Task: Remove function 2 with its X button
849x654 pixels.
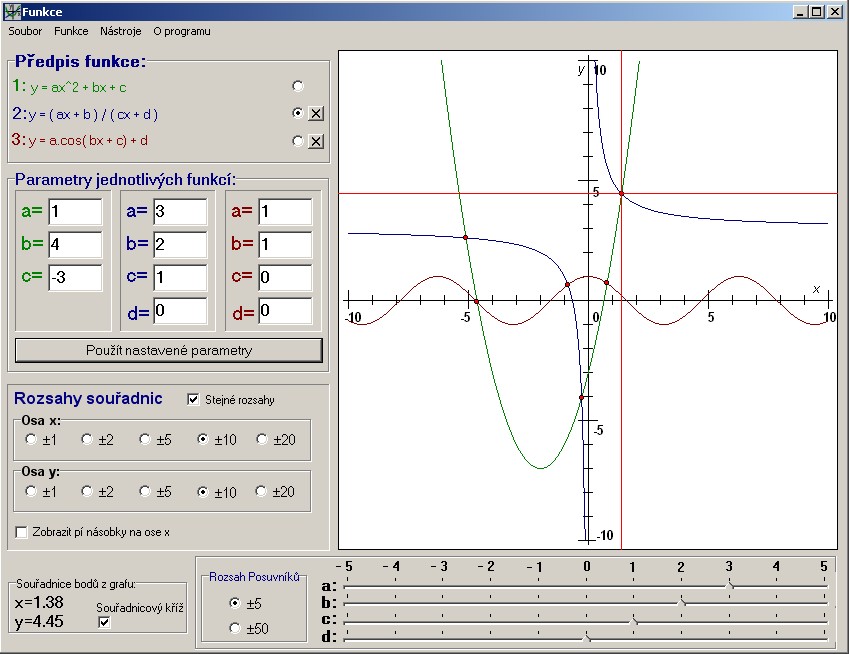Action: 316,114
